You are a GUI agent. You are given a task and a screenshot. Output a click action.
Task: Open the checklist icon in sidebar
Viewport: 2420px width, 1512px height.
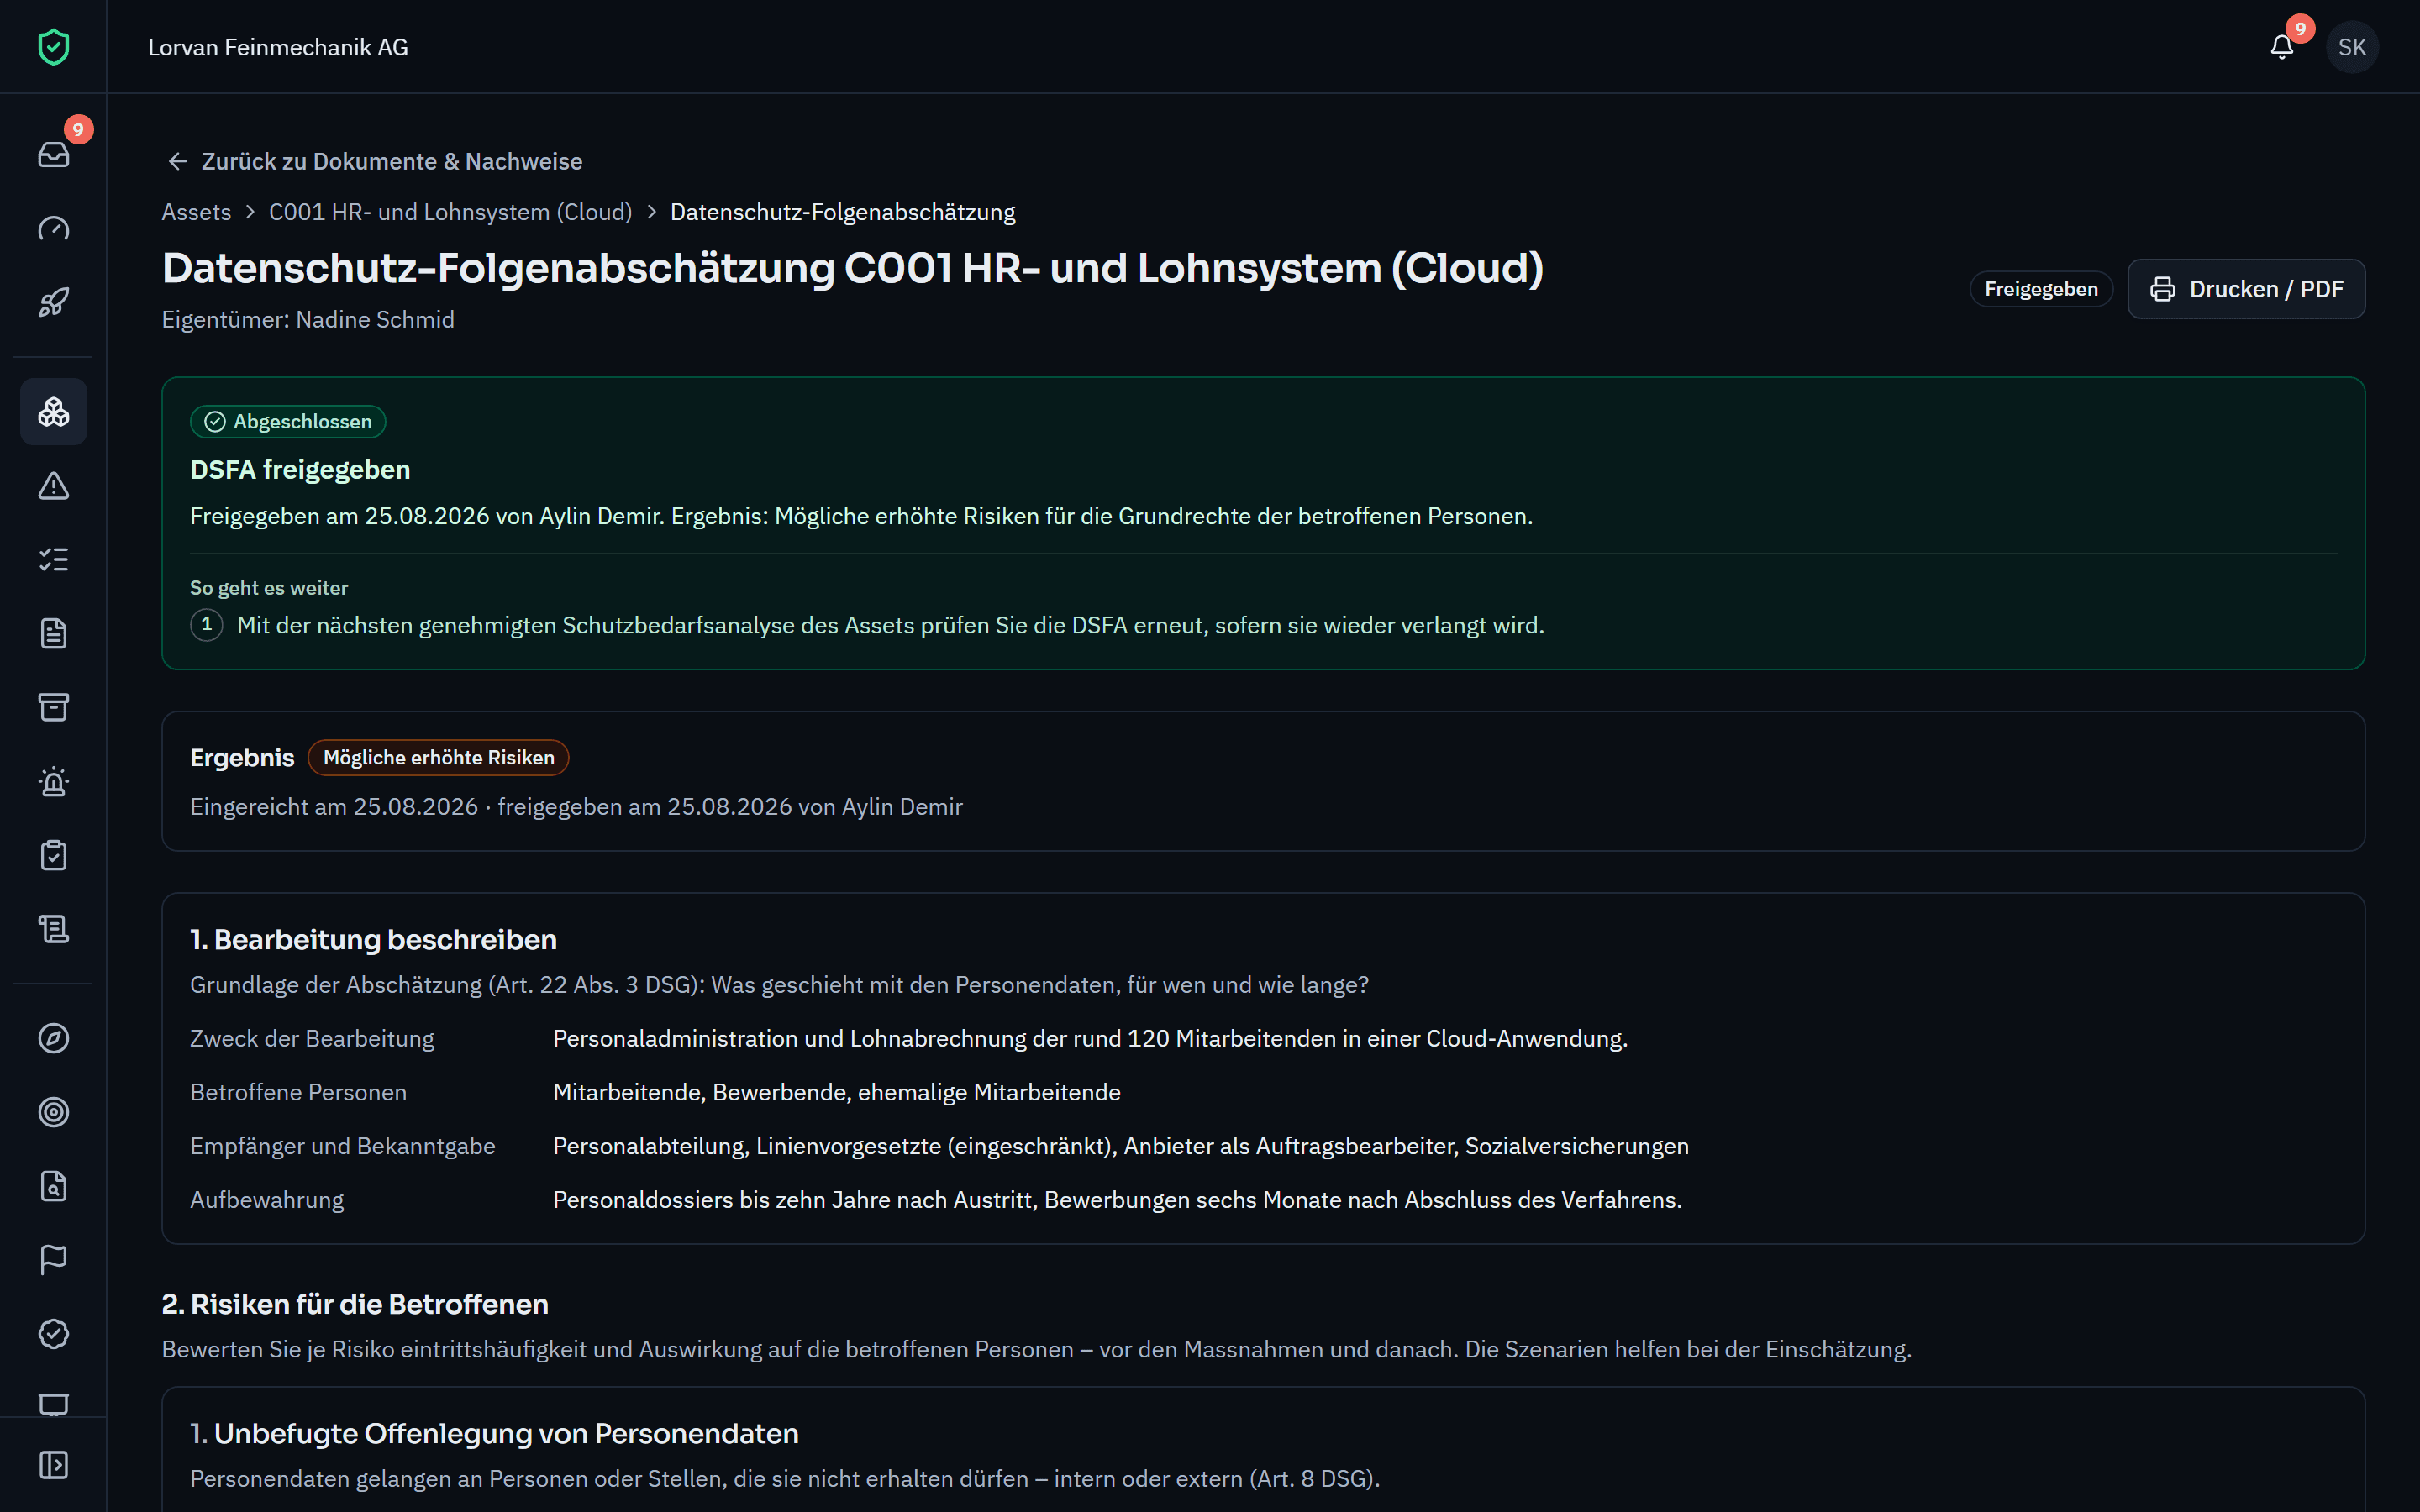pos(53,560)
